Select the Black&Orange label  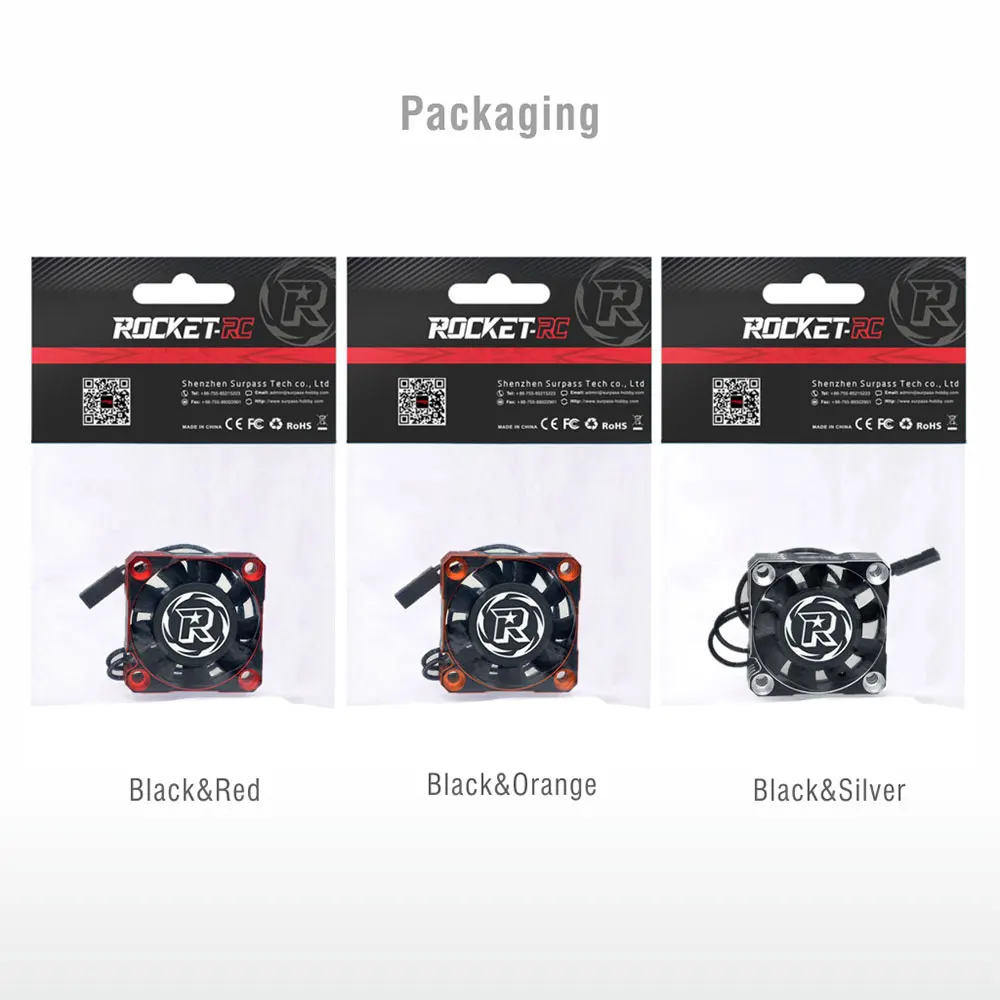click(x=511, y=785)
